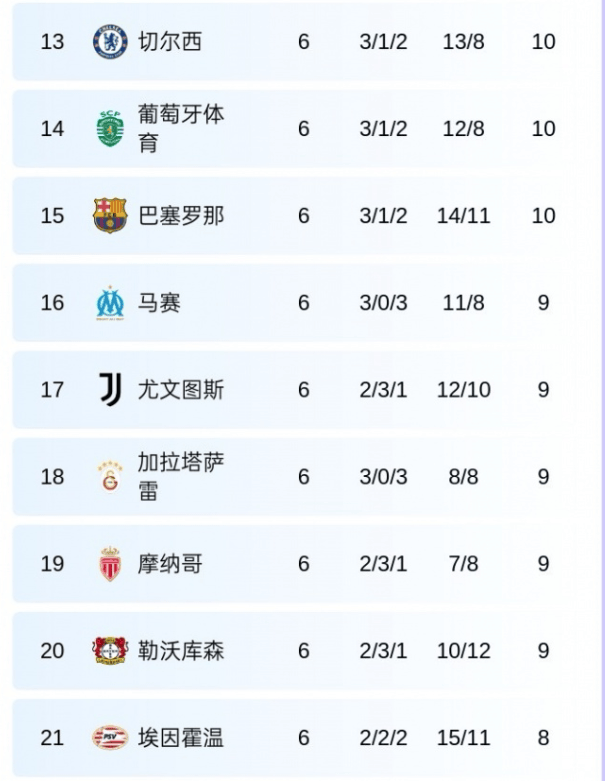Click the Monaco club crest
The height and width of the screenshot is (781, 605).
click(x=109, y=564)
